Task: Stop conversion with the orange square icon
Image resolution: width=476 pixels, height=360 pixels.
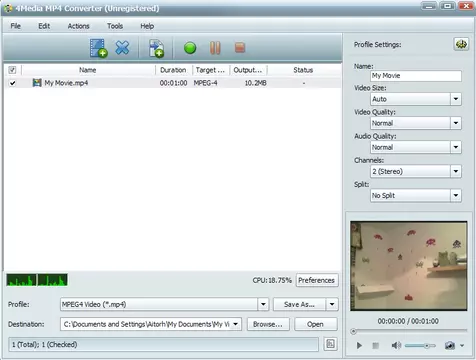Action: coord(240,48)
